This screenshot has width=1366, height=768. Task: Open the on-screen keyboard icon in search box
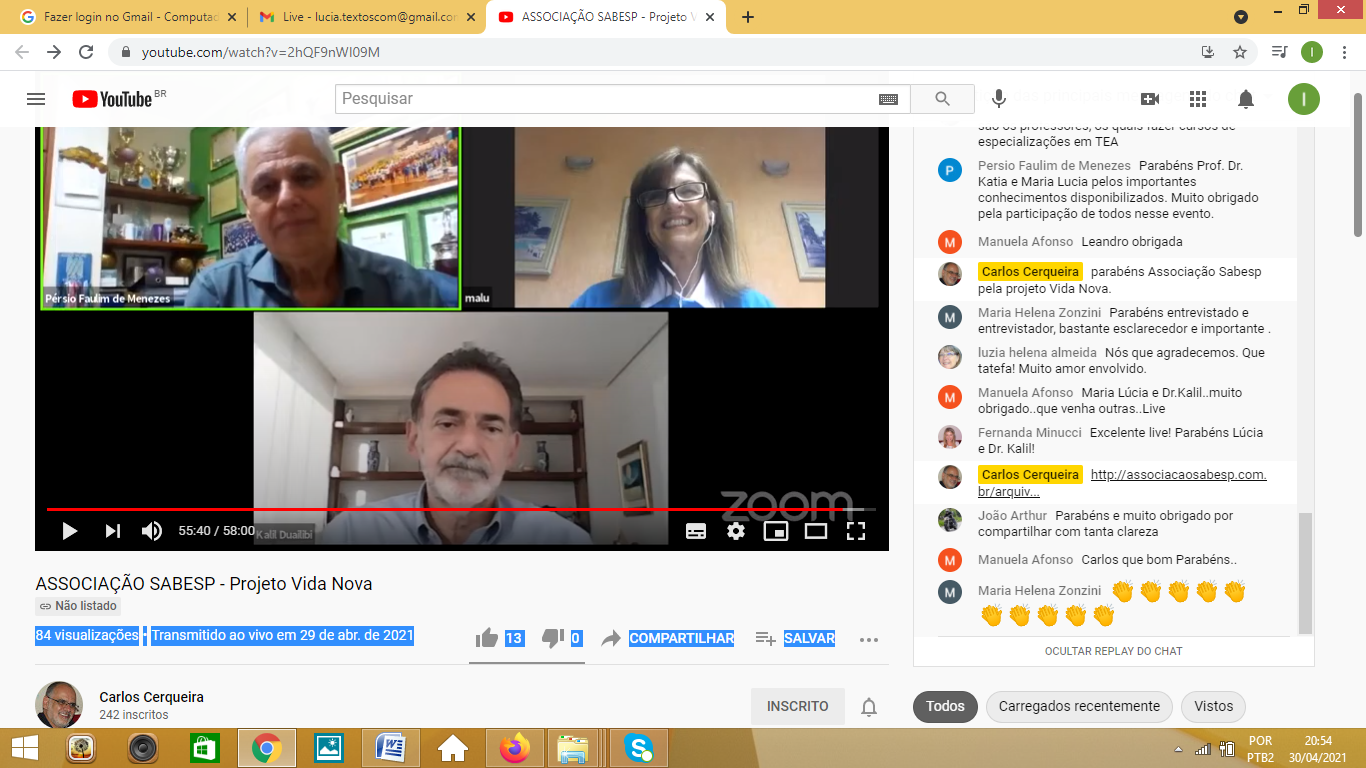888,99
